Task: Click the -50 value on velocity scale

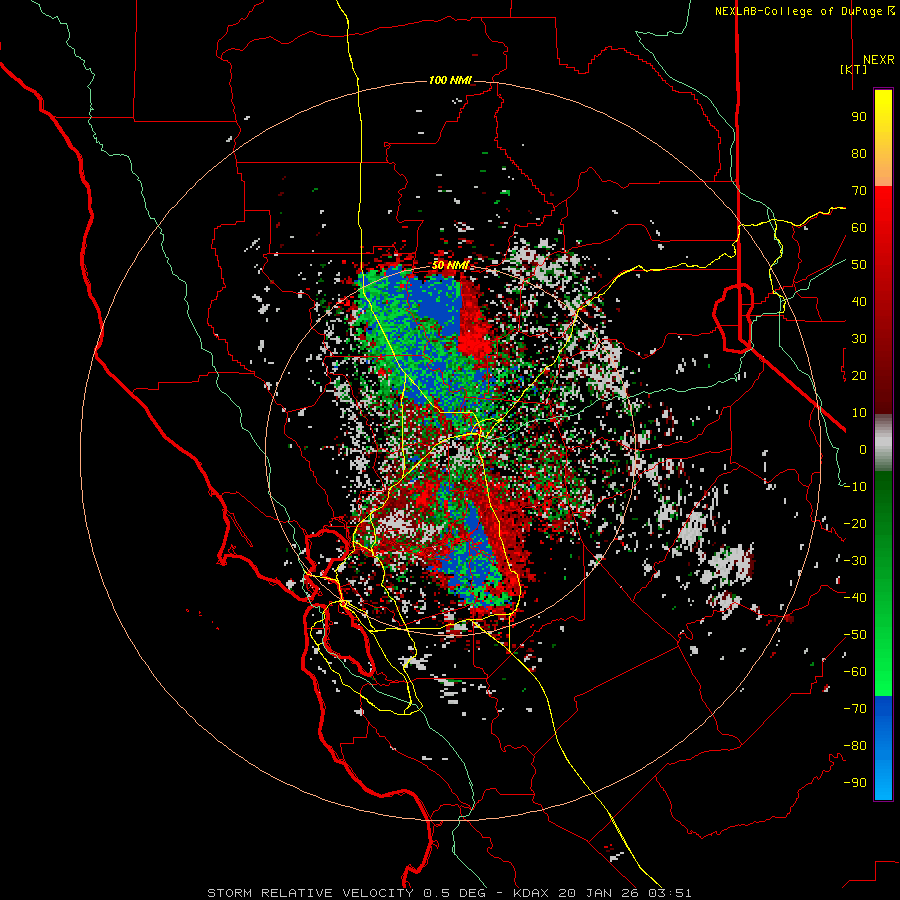Action: click(855, 634)
